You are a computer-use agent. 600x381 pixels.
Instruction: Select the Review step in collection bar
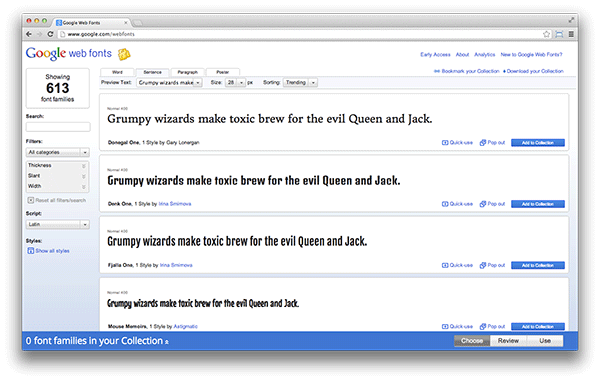pos(508,341)
